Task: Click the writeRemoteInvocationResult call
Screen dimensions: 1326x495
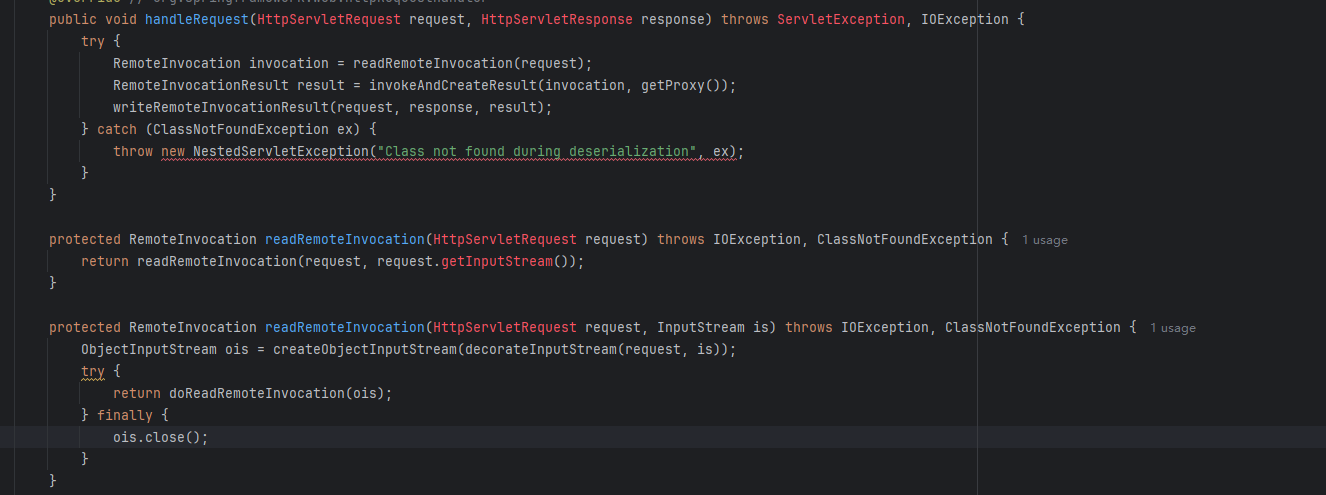Action: (x=221, y=107)
